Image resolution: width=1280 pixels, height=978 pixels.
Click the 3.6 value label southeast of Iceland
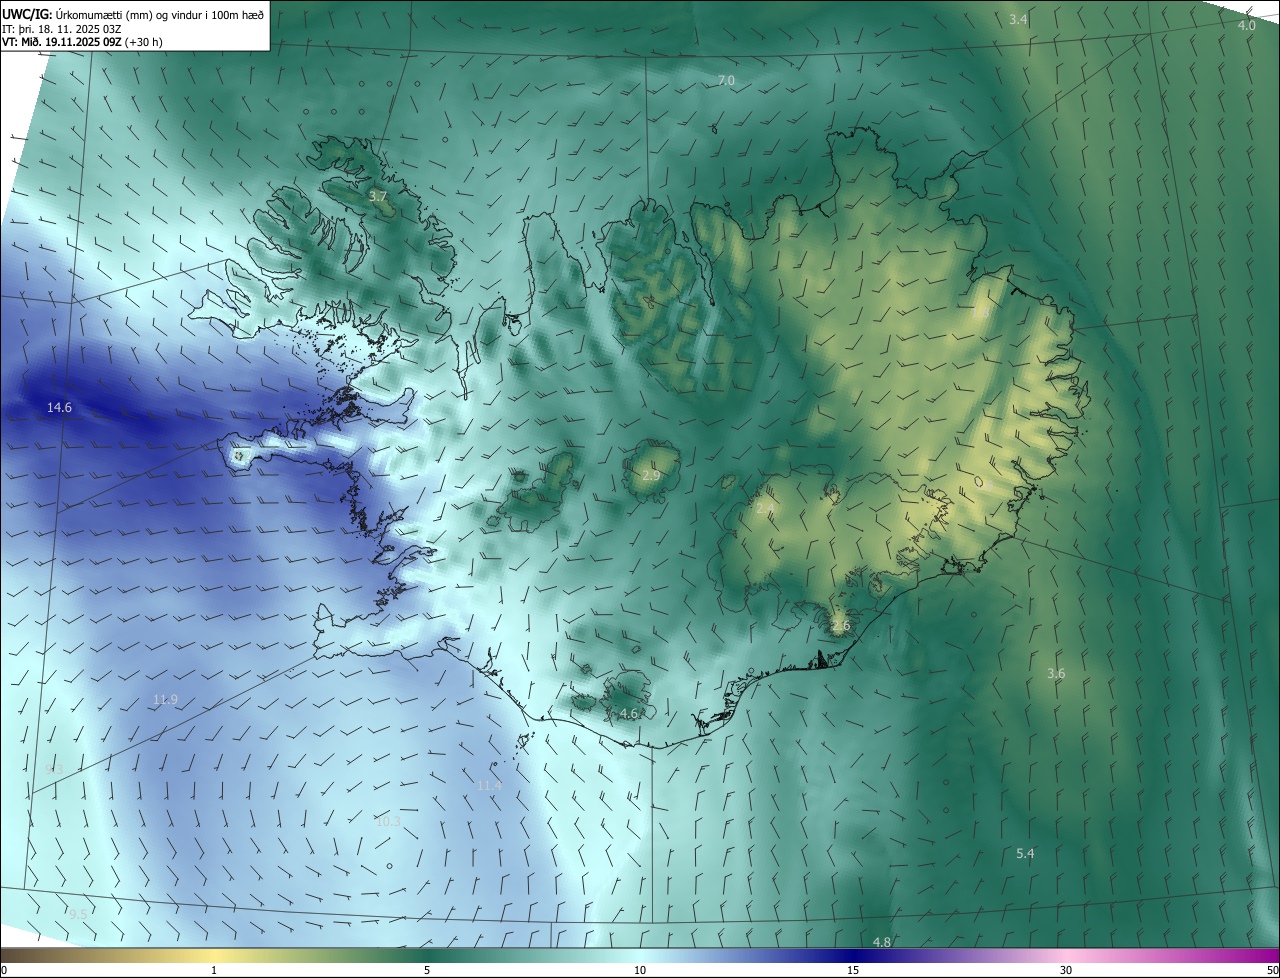tap(1056, 673)
